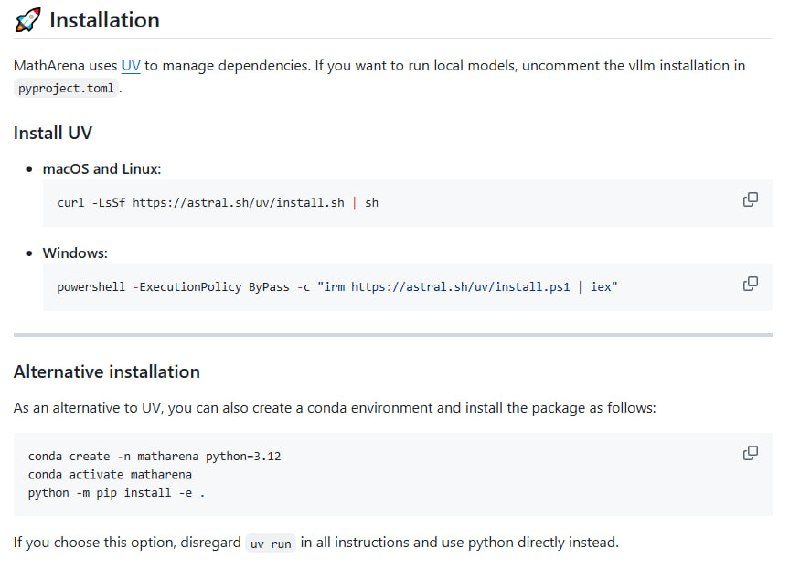
Task: Click the Installation heading
Action: pyautogui.click(x=104, y=20)
